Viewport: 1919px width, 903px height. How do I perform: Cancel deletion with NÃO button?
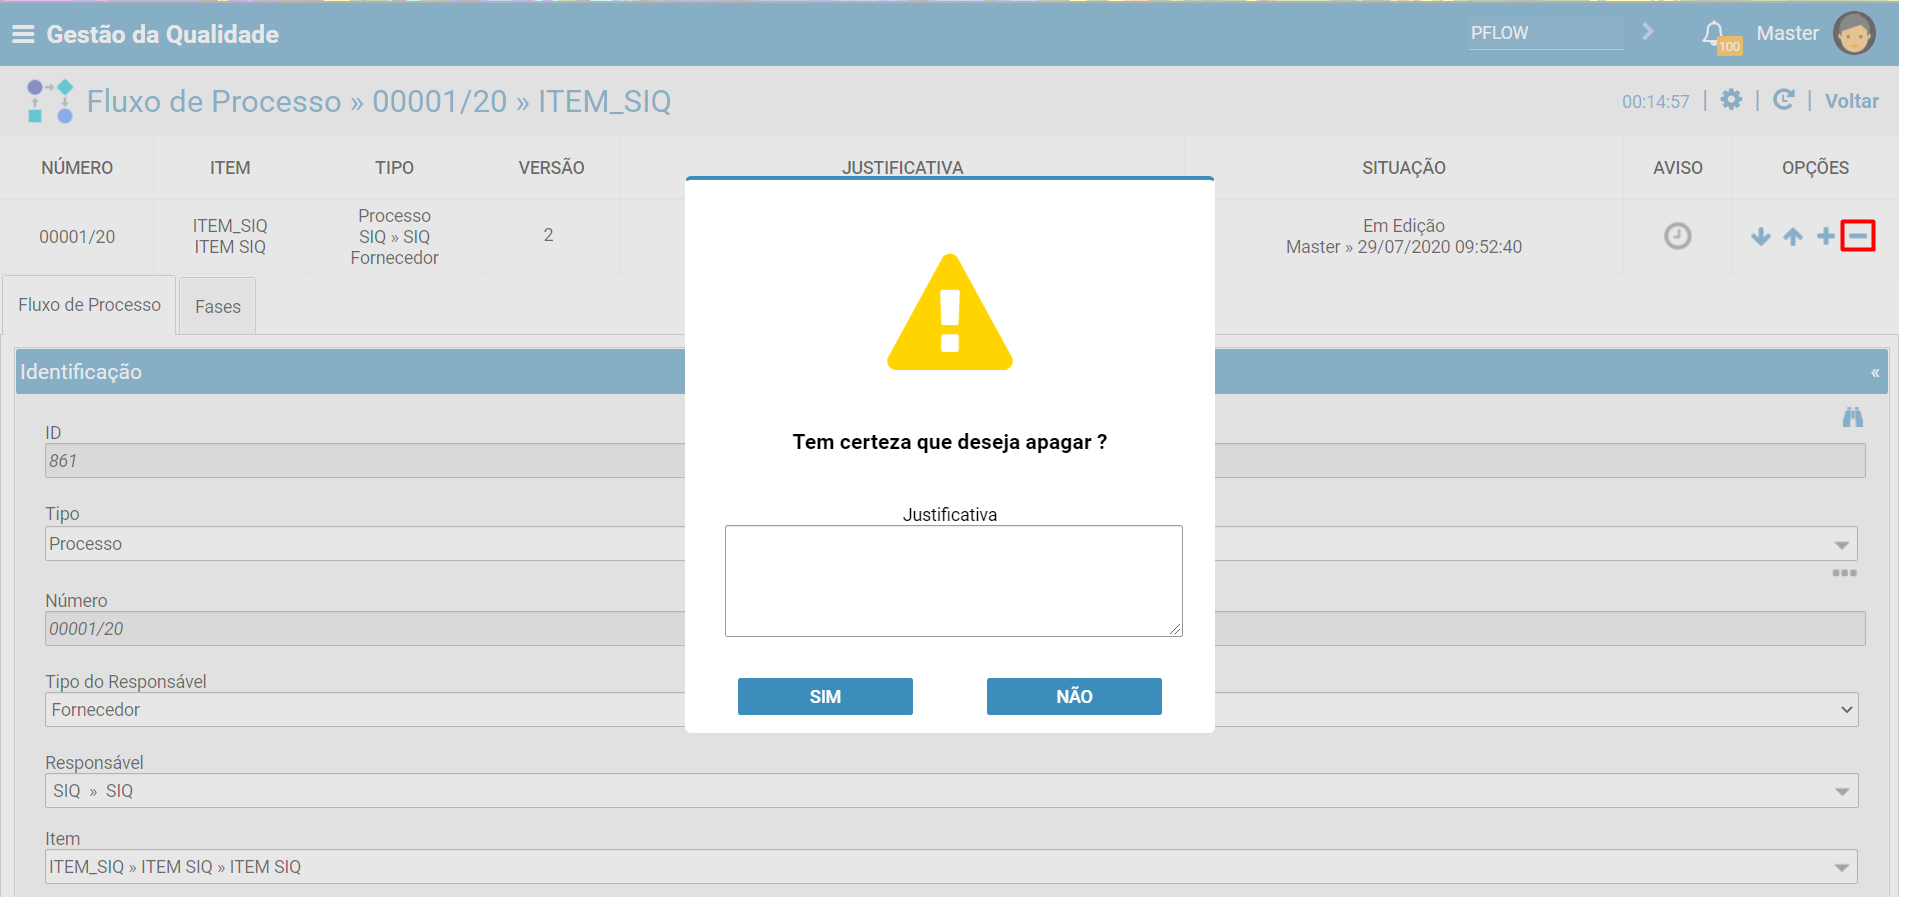pyautogui.click(x=1074, y=697)
